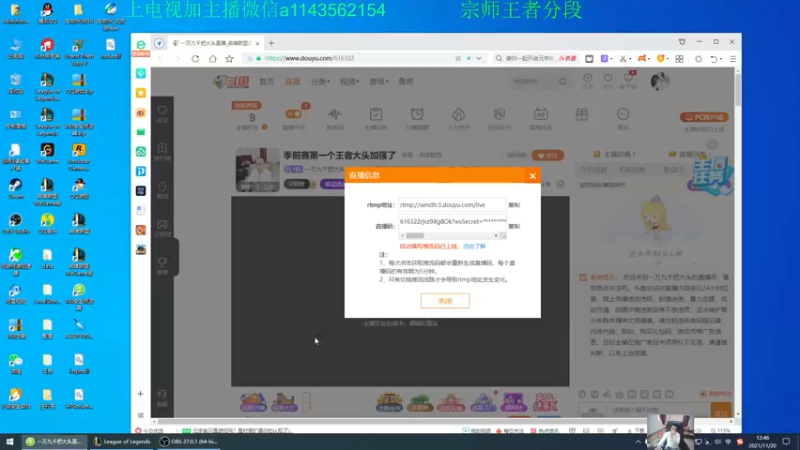Screen dimensions: 800x450
Task: Expand the scissors tool dropdown arrow
Action: click(630, 59)
